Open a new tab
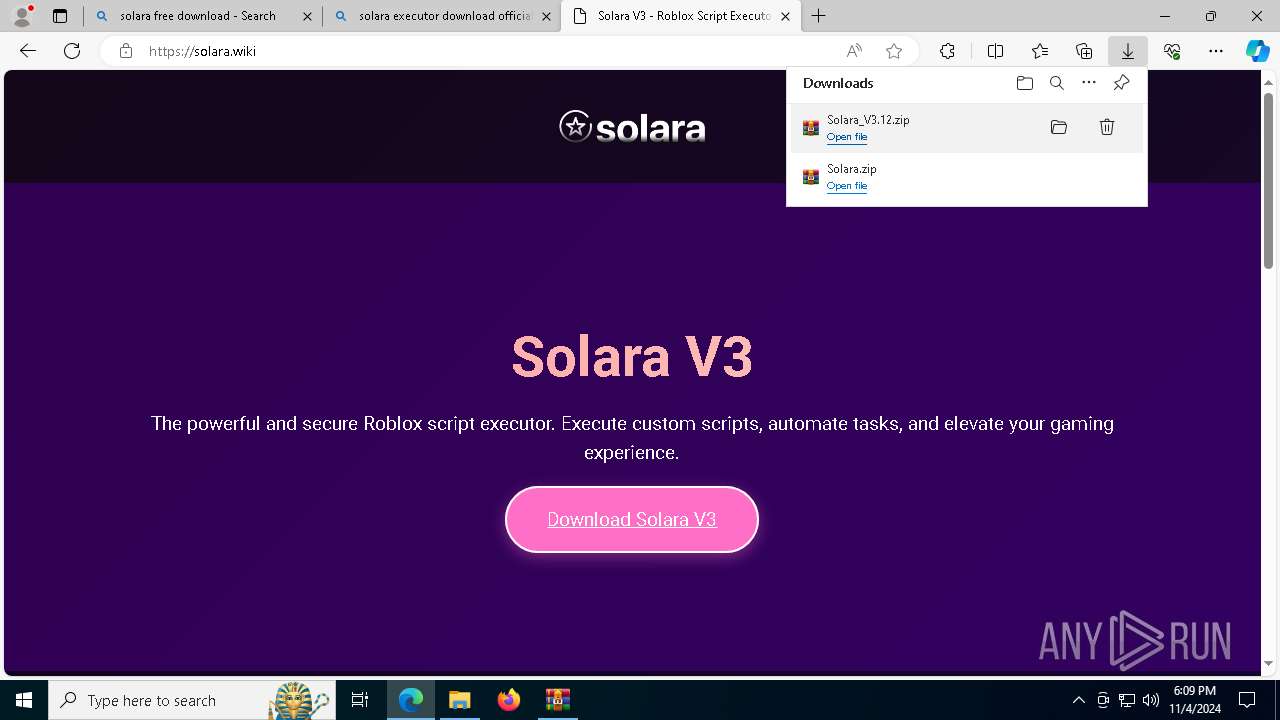This screenshot has width=1280, height=720. pyautogui.click(x=819, y=16)
